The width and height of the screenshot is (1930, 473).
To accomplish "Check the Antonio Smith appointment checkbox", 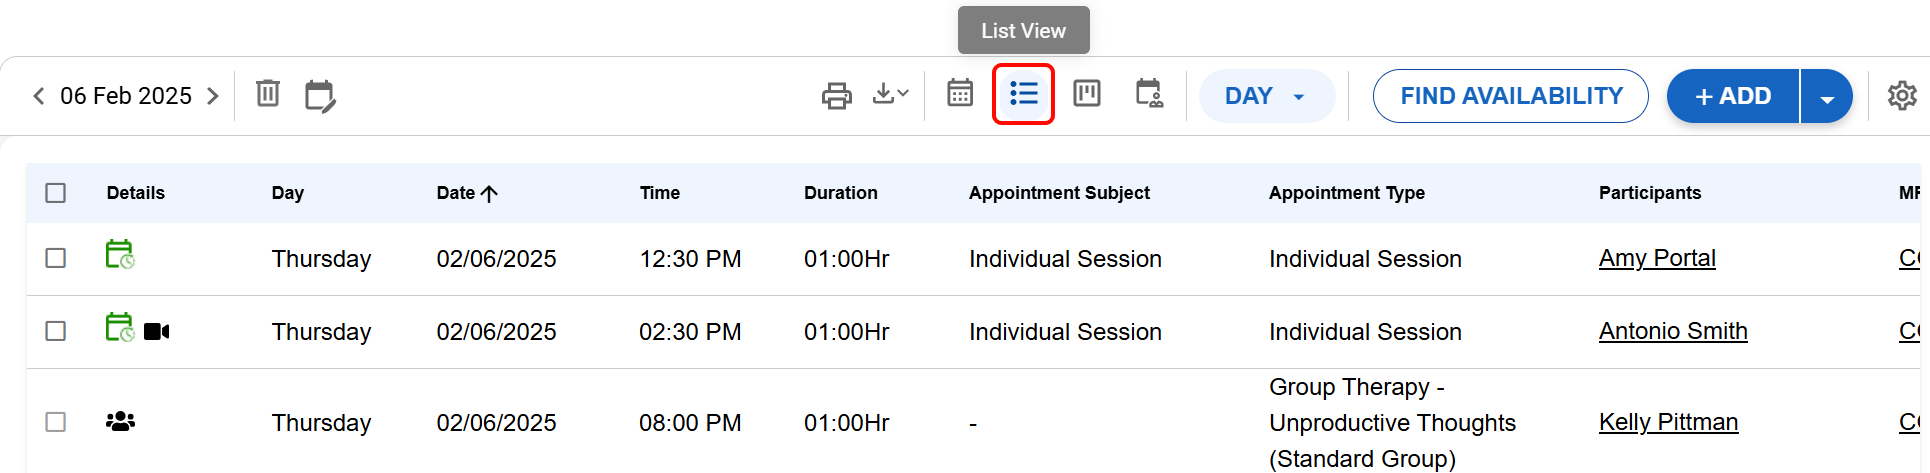I will (56, 331).
